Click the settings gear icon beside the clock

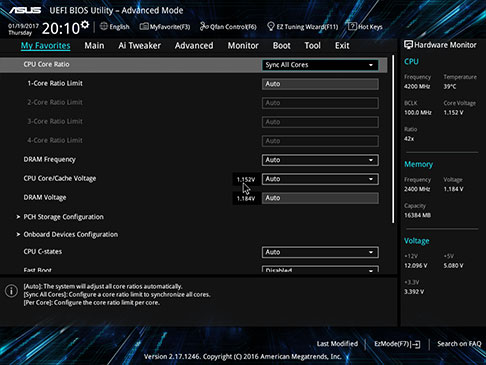(x=85, y=24)
